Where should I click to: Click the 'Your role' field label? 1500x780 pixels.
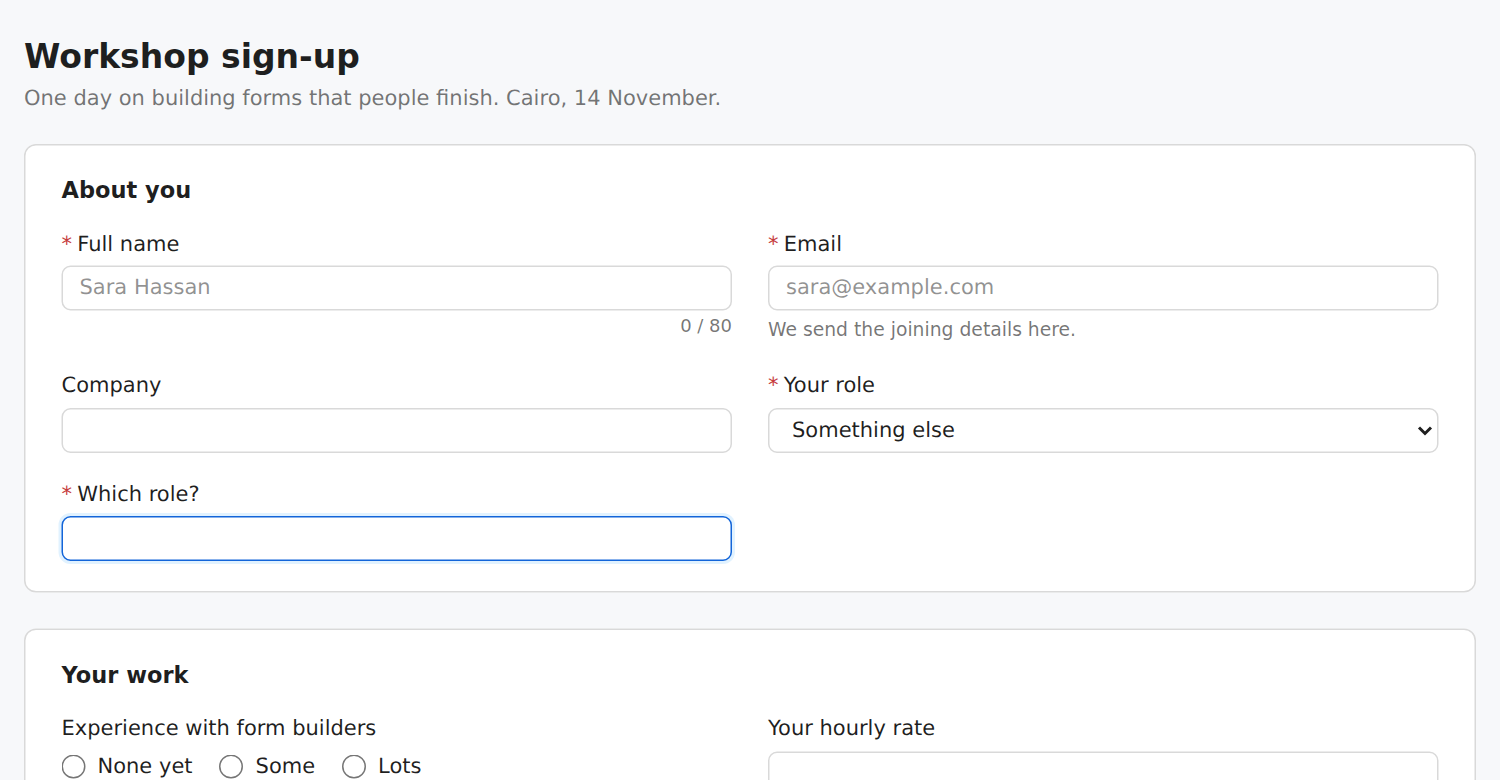(x=829, y=385)
